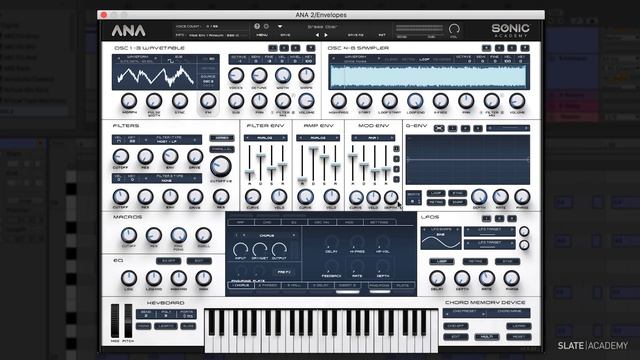This screenshot has height=360, width=640.
Task: Select the 4 DELAY effect slot
Action: coord(321,285)
